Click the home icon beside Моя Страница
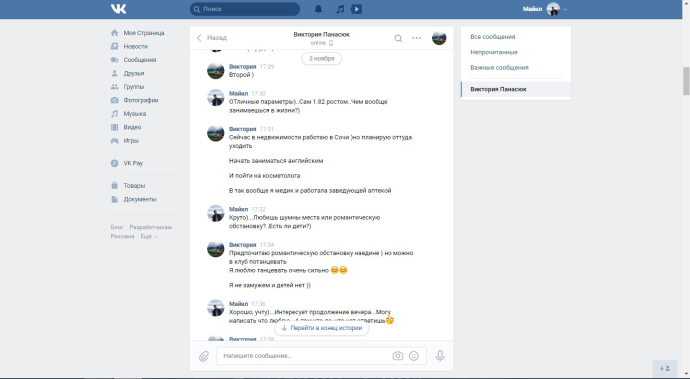 point(114,33)
